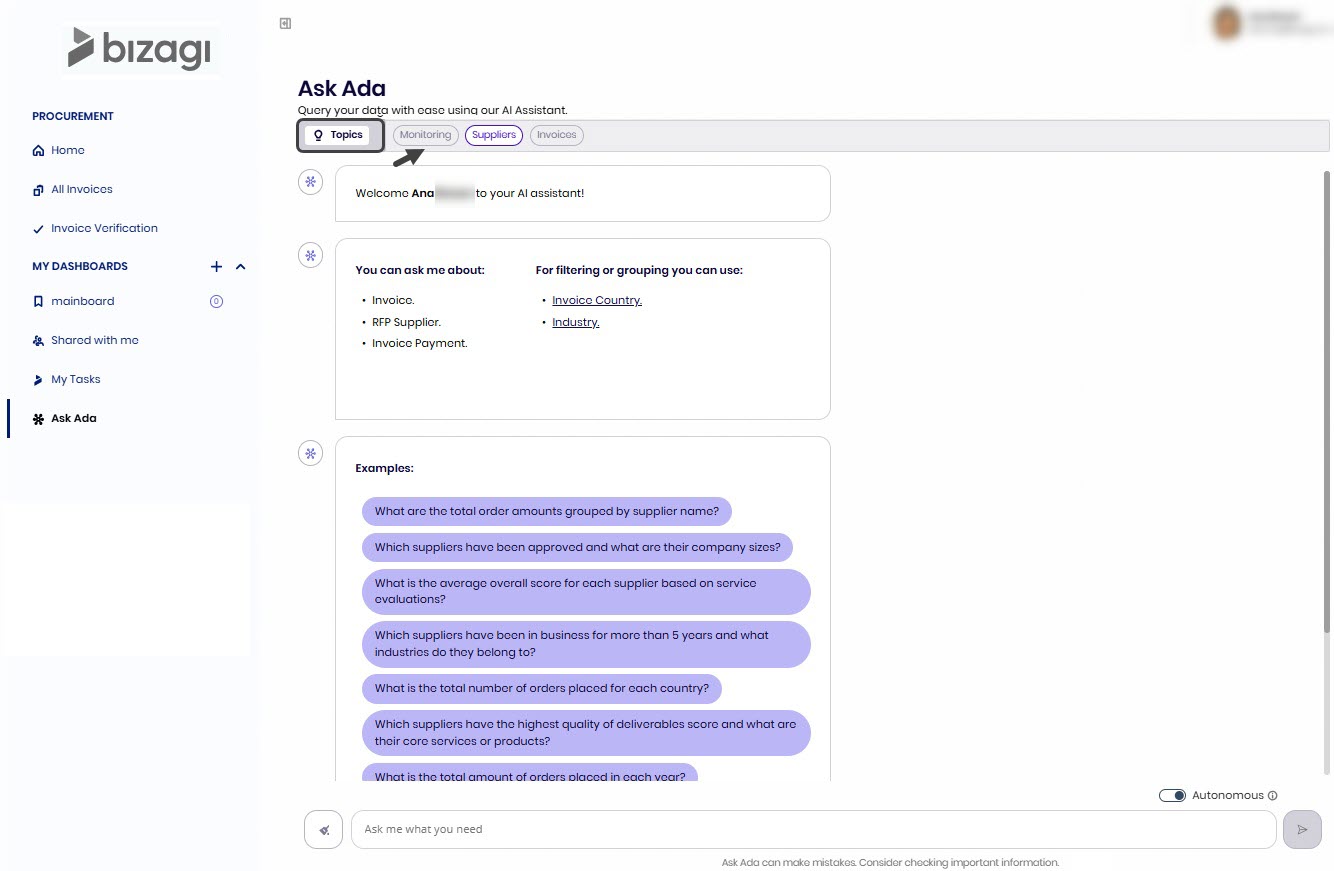Click the plus icon to add dashboard
This screenshot has width=1334, height=871.
(216, 267)
